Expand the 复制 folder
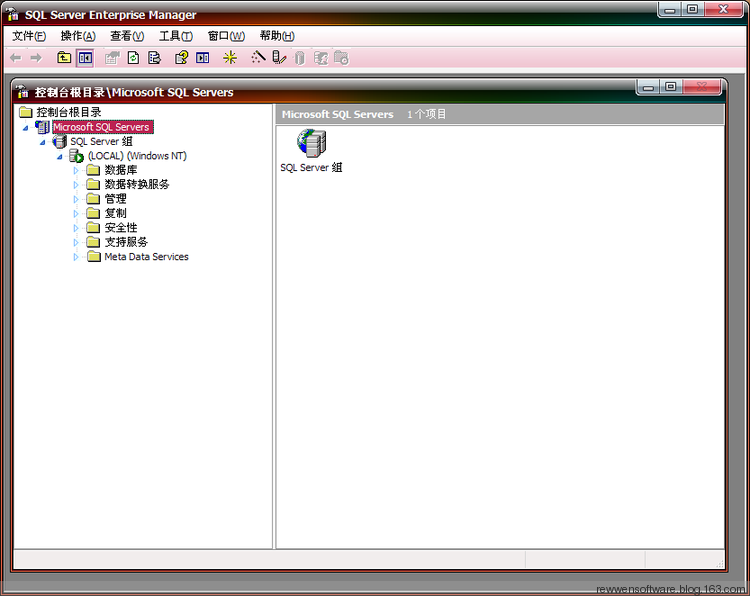Screen dimensions: 750x596 (76, 213)
